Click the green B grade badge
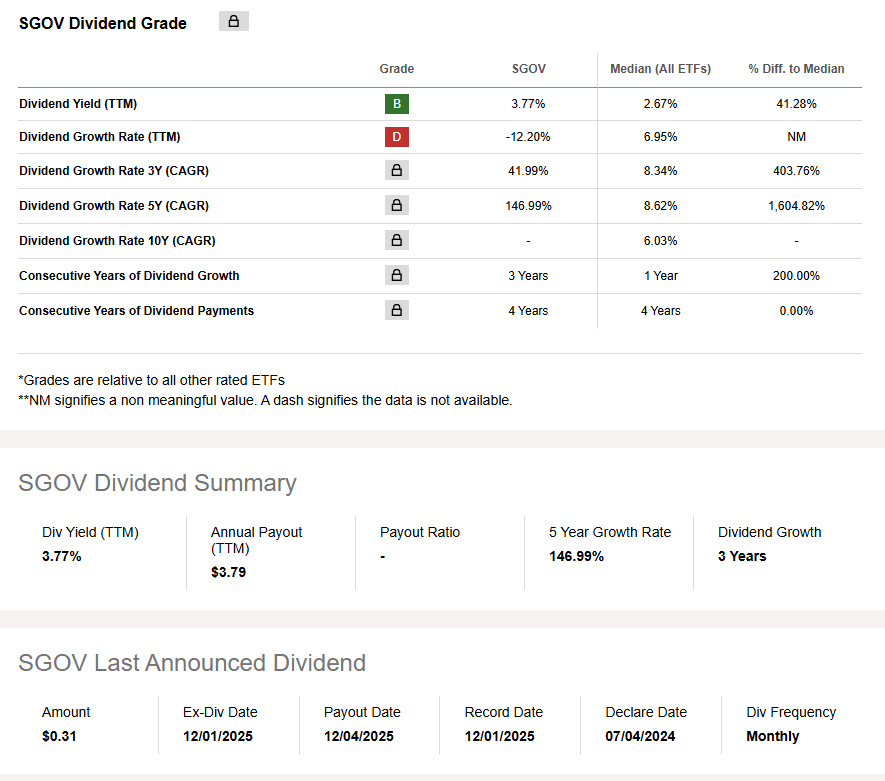The width and height of the screenshot is (885, 781). click(397, 104)
